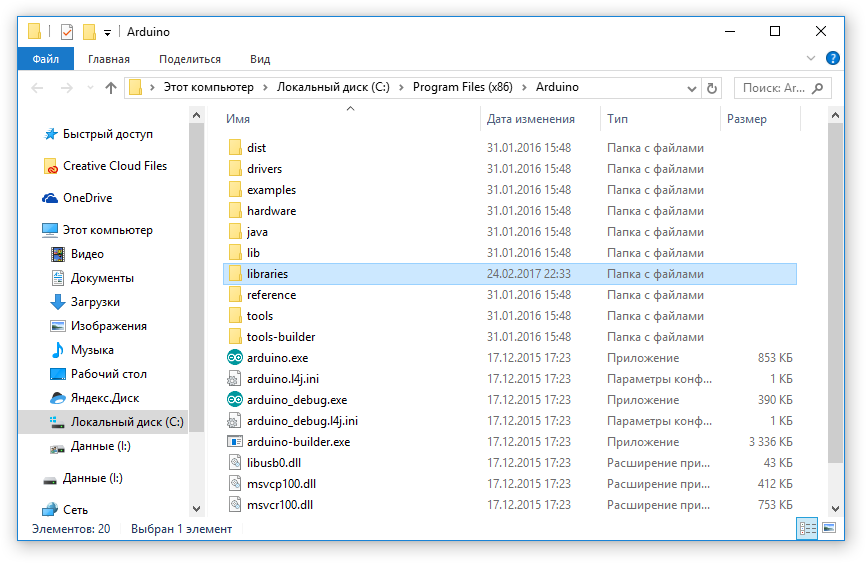The height and width of the screenshot is (563, 866).
Task: Sort by the Размер column header
Action: (x=747, y=119)
